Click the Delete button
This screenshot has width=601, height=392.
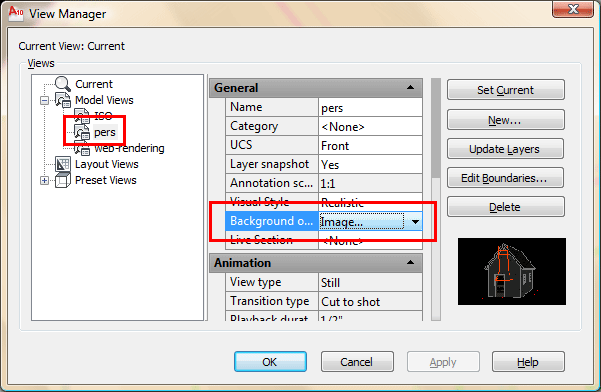point(506,207)
